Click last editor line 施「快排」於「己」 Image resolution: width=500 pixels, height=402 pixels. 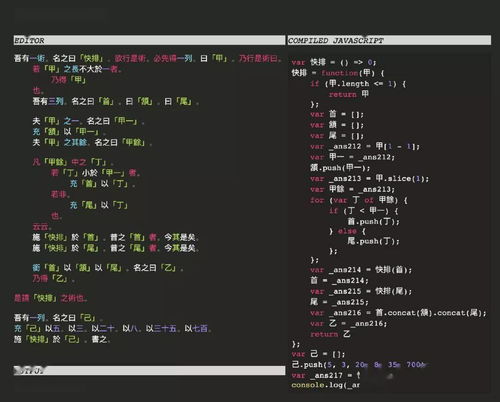[x=62, y=339]
